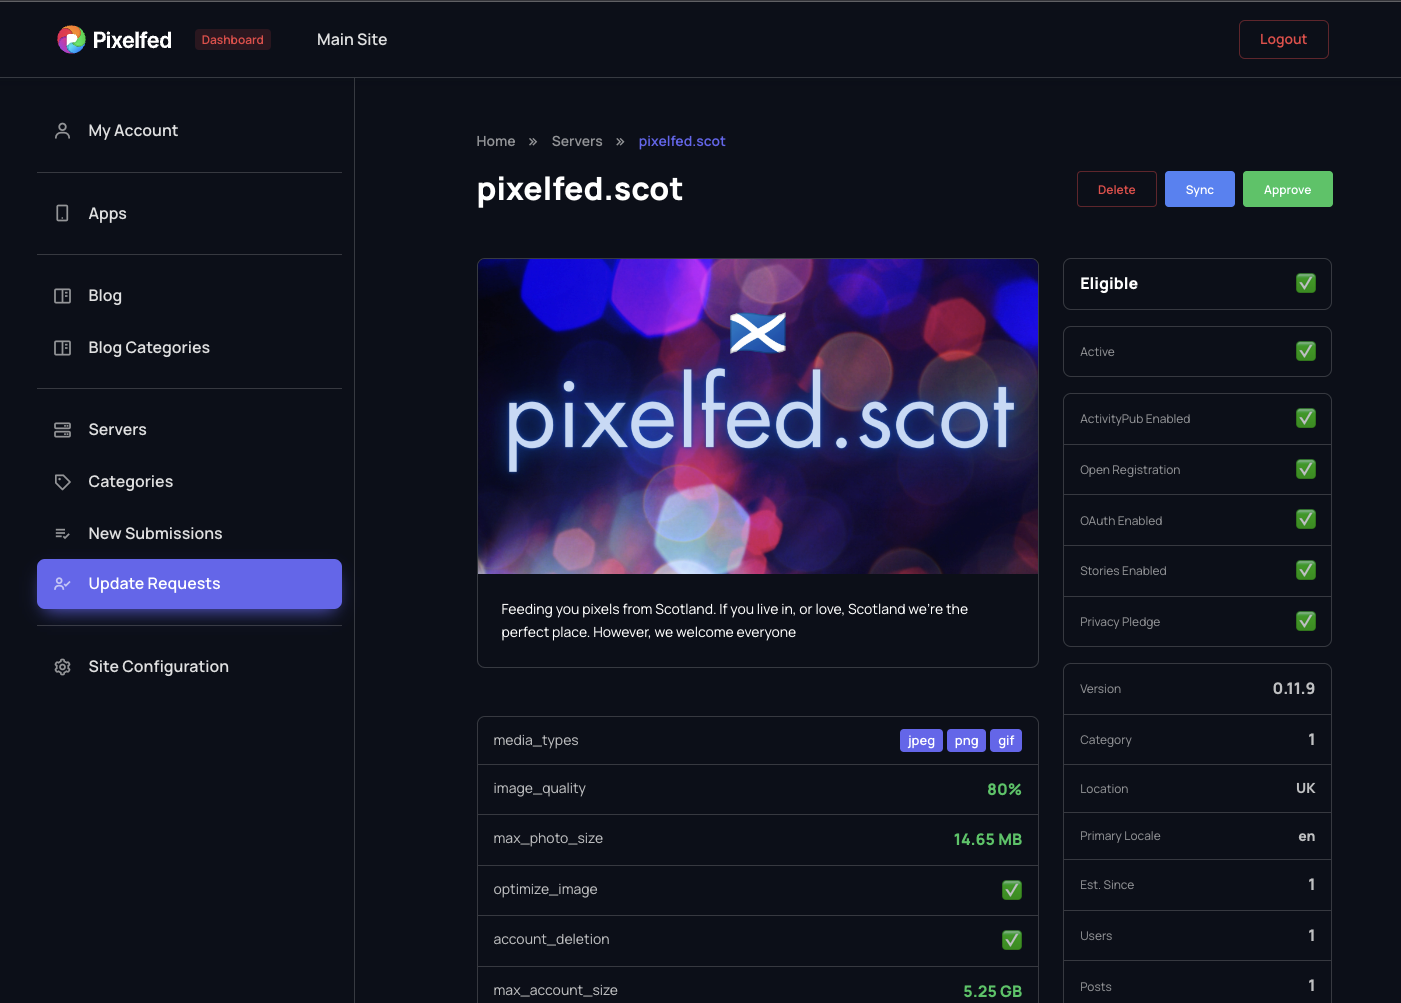Screen dimensions: 1401x1003
Task: Click Servers in breadcrumb
Action: click(577, 141)
